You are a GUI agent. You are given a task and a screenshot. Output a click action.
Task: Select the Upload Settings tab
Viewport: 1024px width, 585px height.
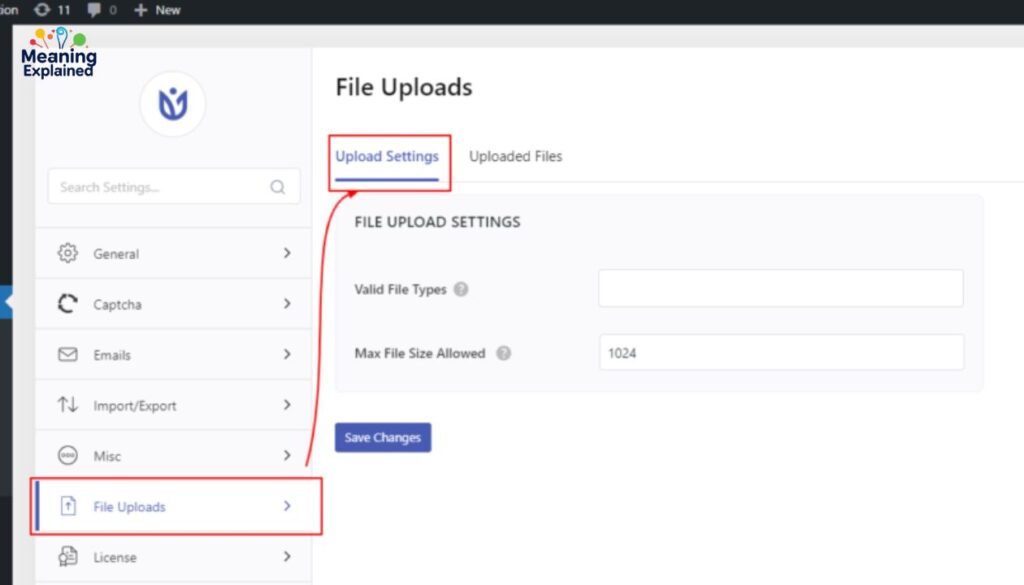388,156
